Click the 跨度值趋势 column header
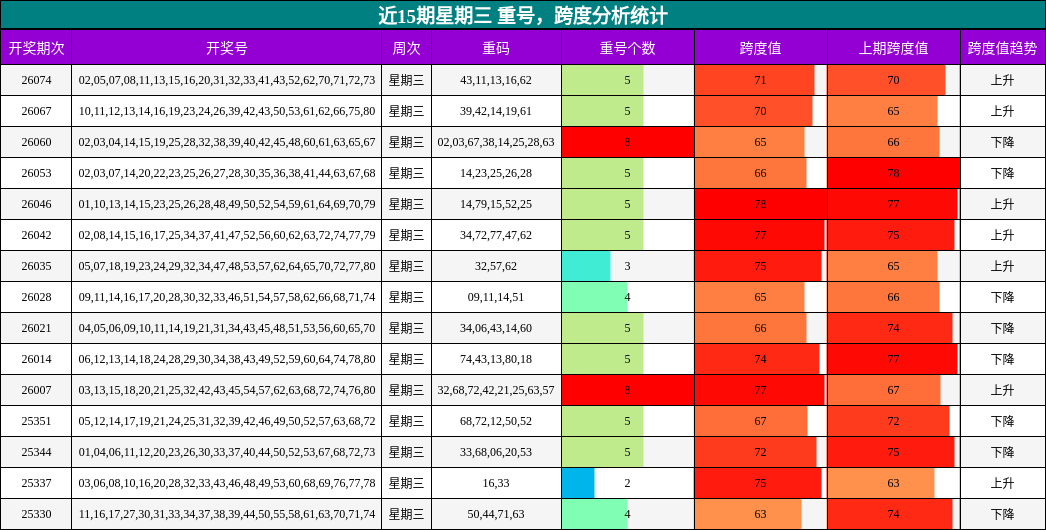The height and width of the screenshot is (530, 1046). (x=1003, y=48)
